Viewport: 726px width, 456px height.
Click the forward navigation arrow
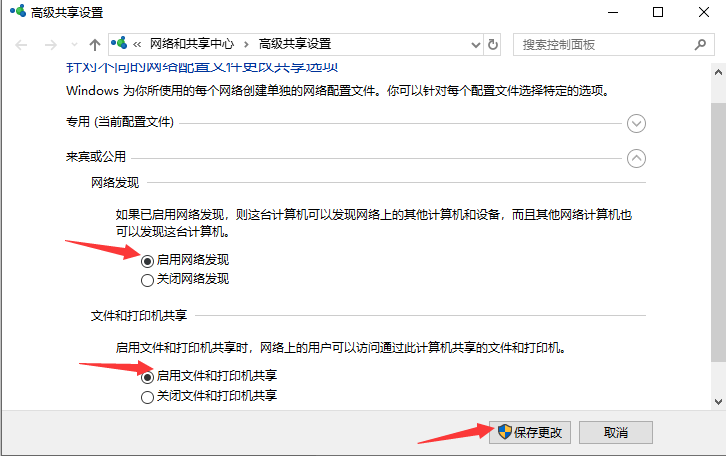(x=50, y=45)
